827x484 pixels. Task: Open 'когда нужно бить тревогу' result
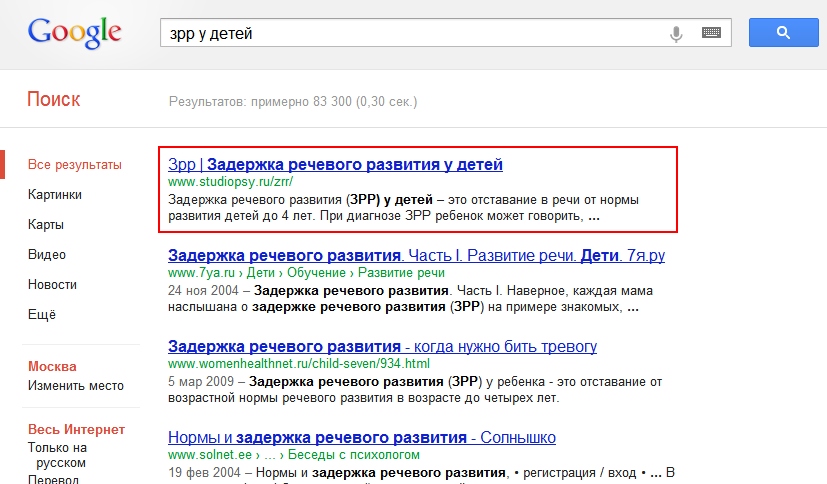pos(382,346)
